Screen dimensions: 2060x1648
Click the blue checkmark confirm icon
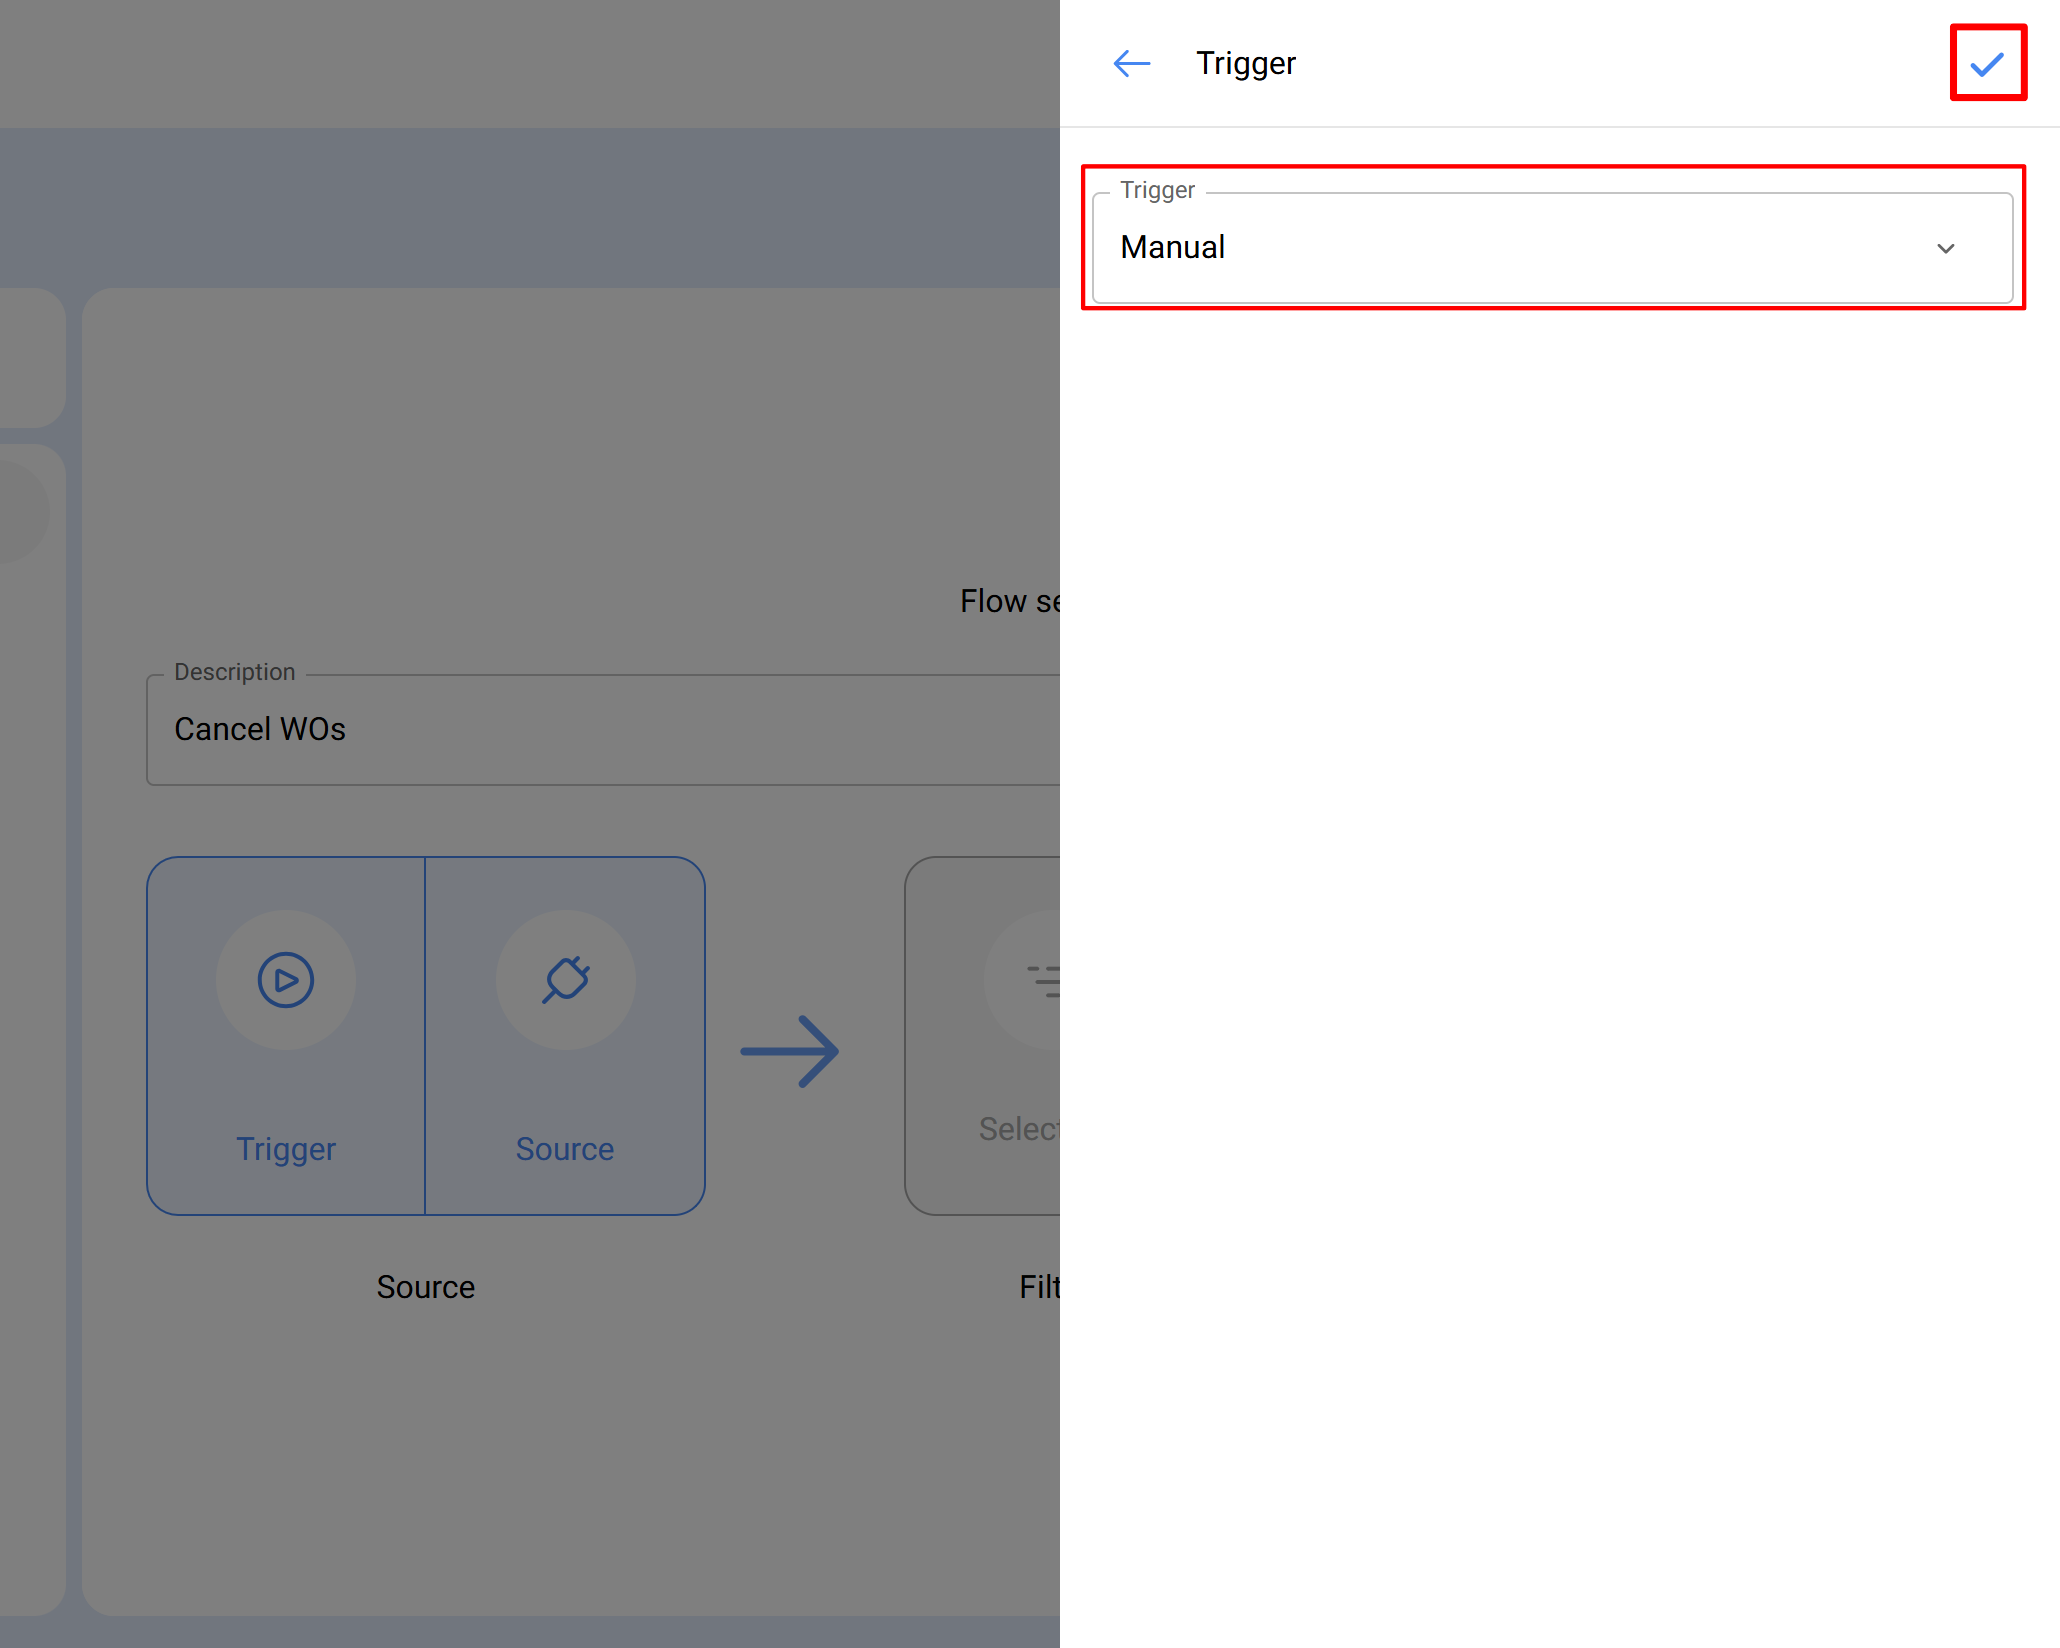1987,64
